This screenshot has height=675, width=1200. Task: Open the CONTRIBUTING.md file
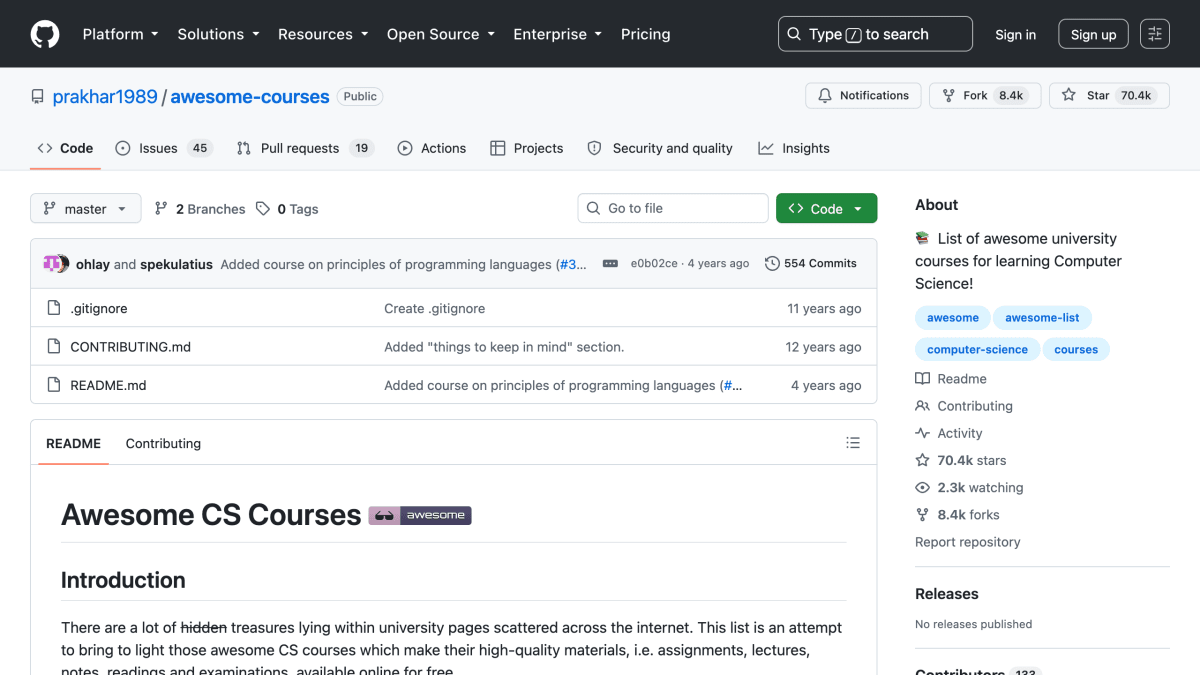click(x=130, y=347)
